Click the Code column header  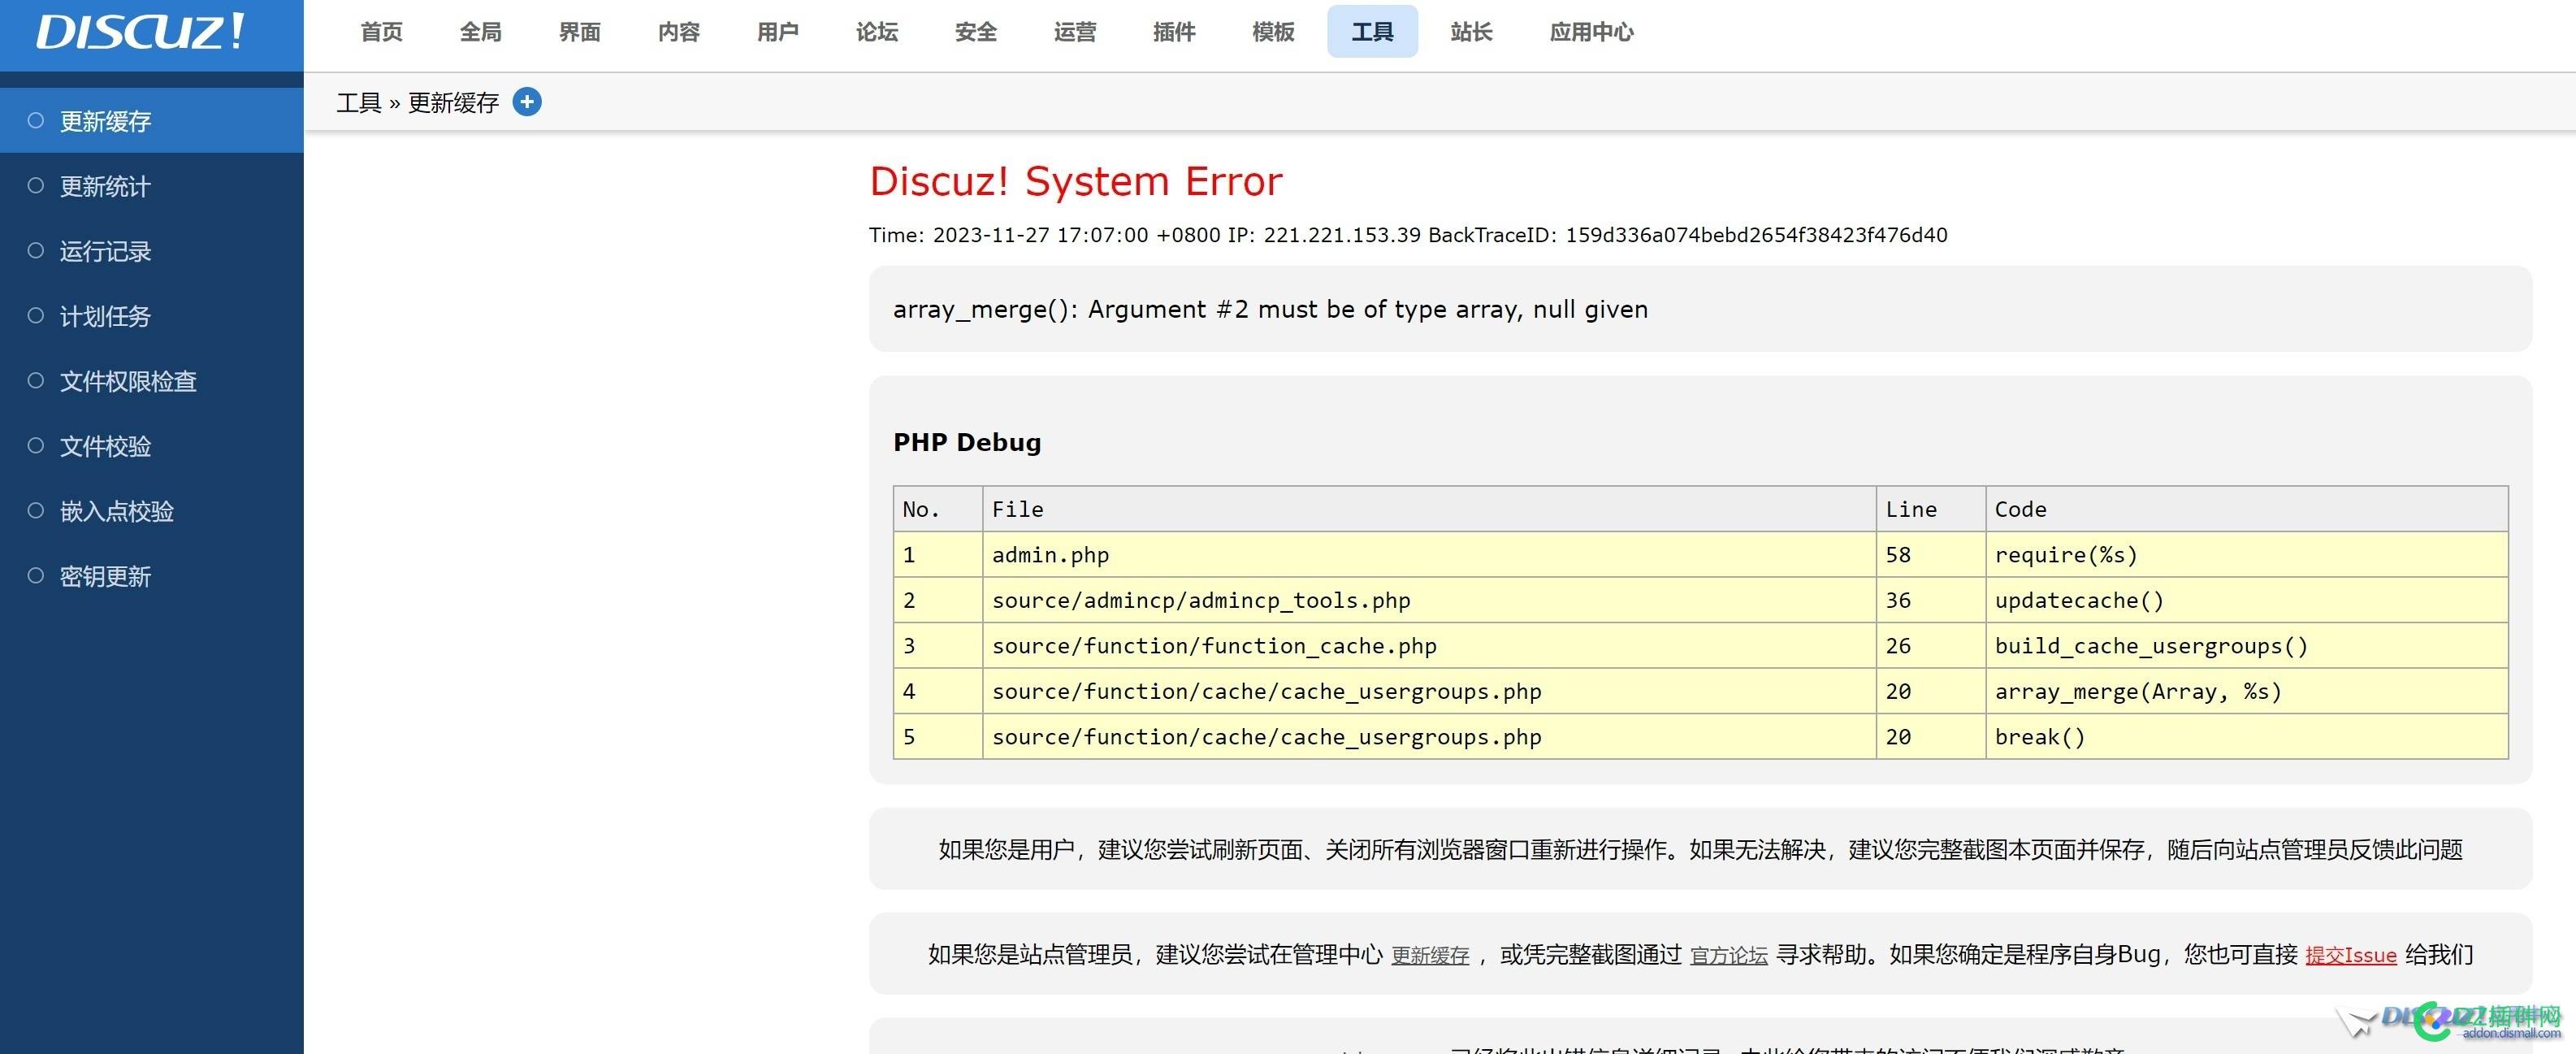[x=2247, y=509]
